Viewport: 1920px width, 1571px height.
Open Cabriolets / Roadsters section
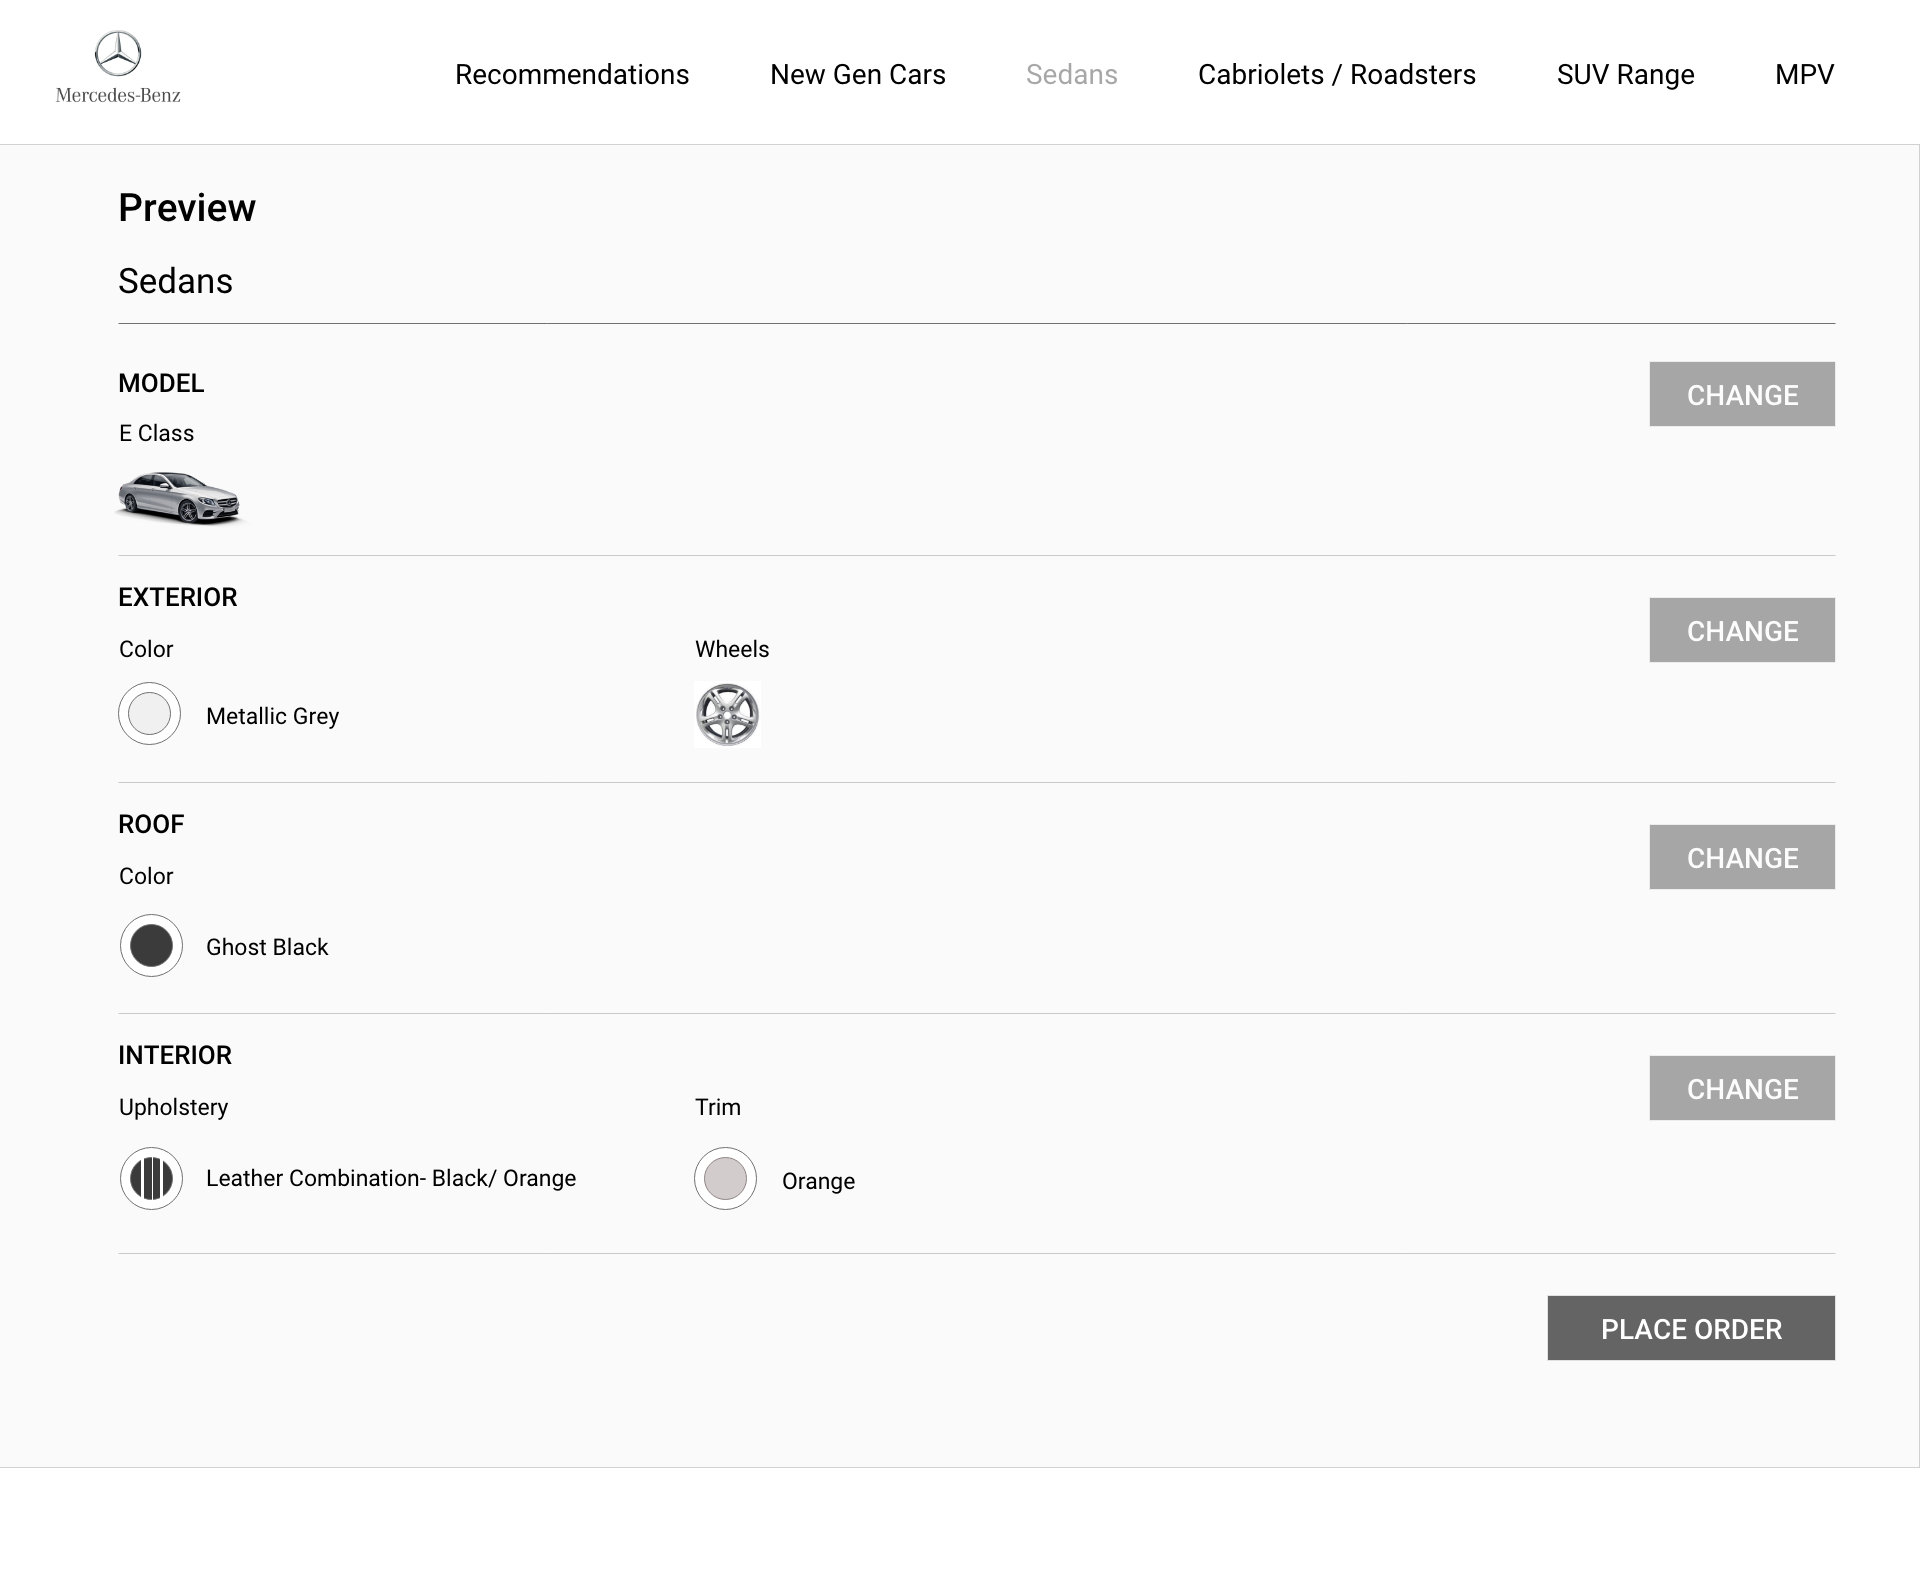[1336, 75]
